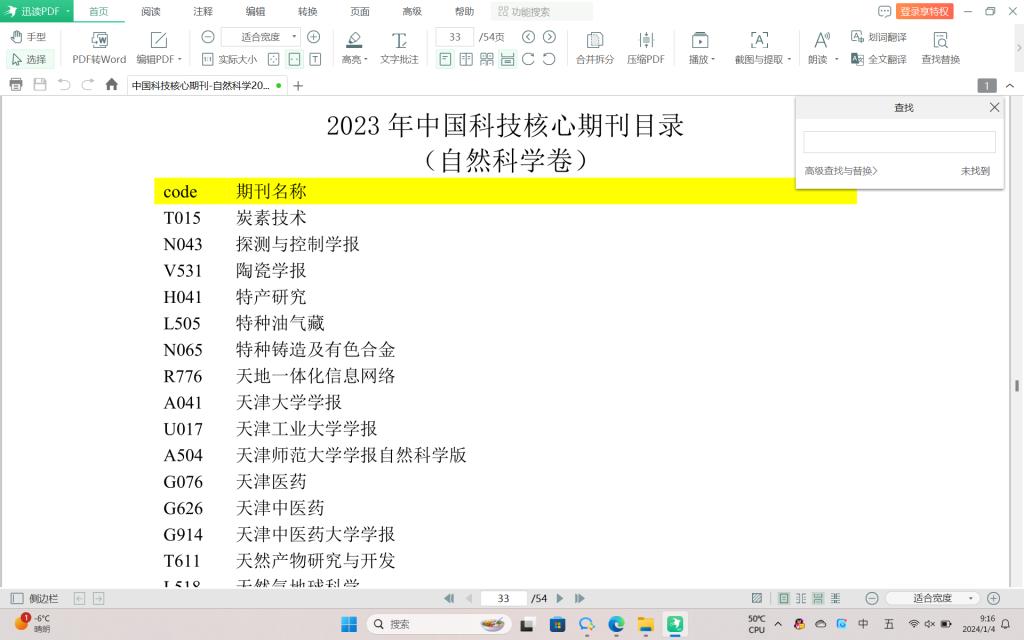Click the print icon in quick toolbar
The height and width of the screenshot is (640, 1024).
coord(16,85)
